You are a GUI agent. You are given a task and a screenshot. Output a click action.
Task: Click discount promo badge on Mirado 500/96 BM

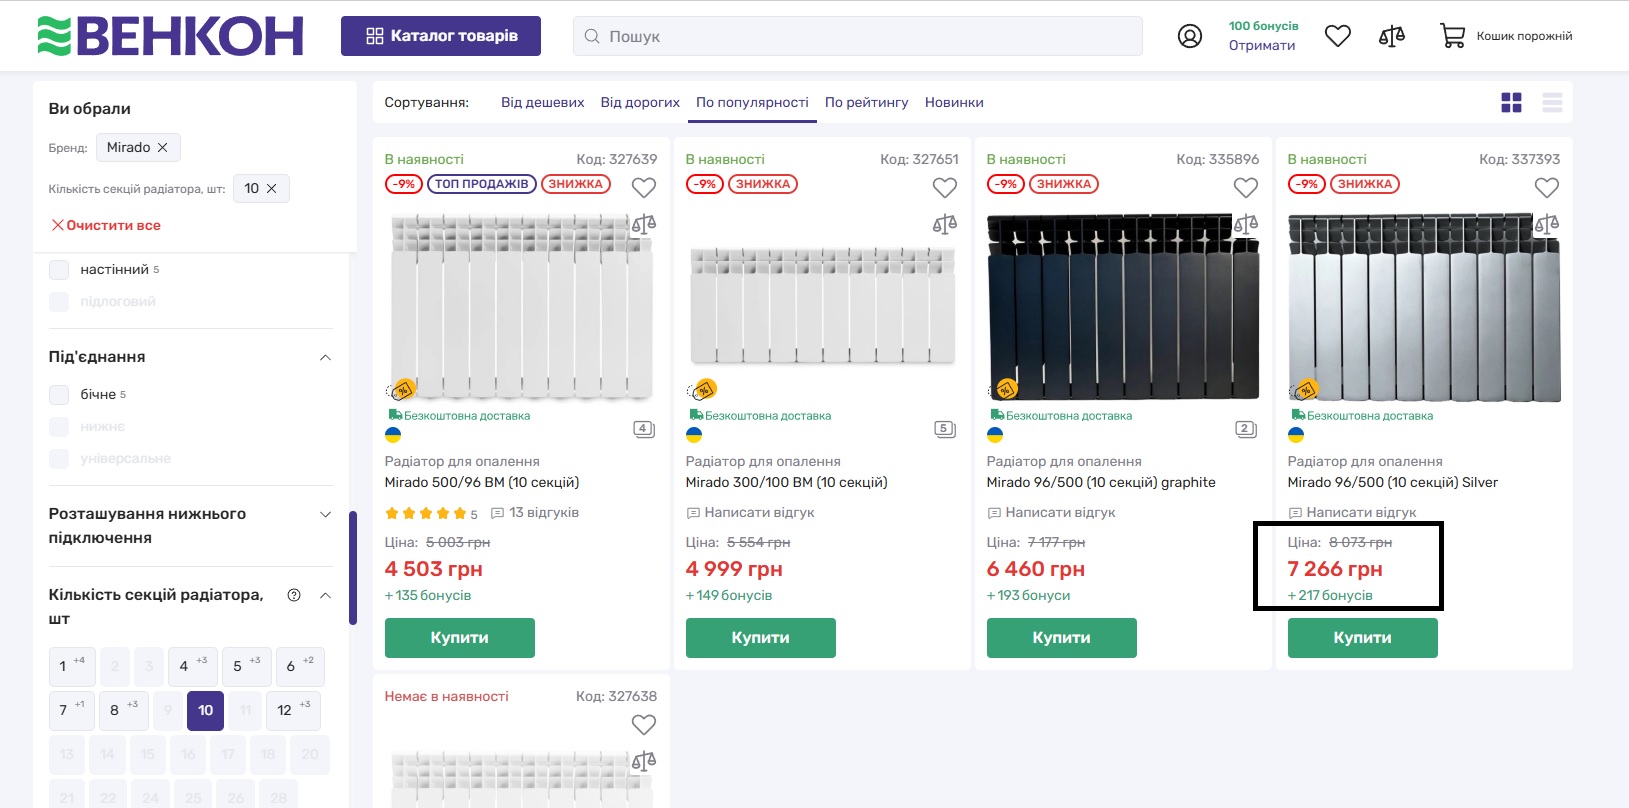(x=401, y=389)
